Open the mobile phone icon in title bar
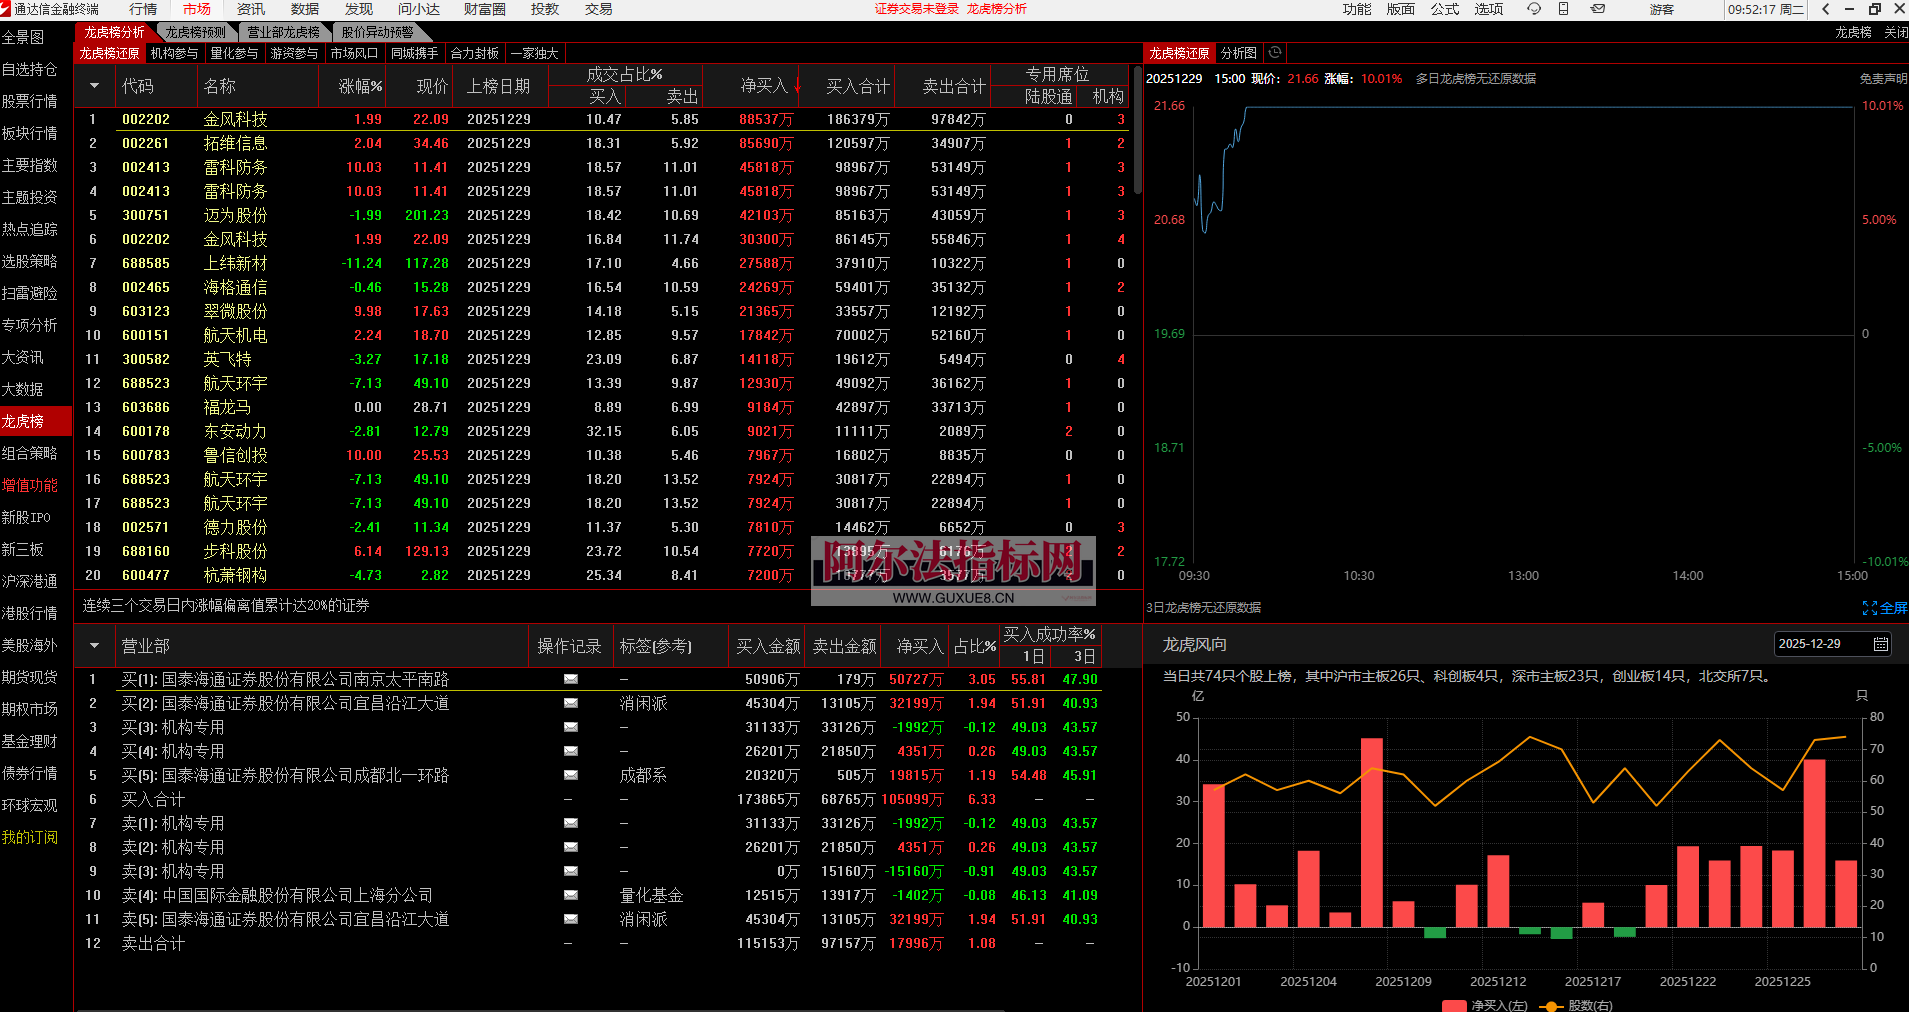Viewport: 1909px width, 1012px height. pyautogui.click(x=1564, y=9)
